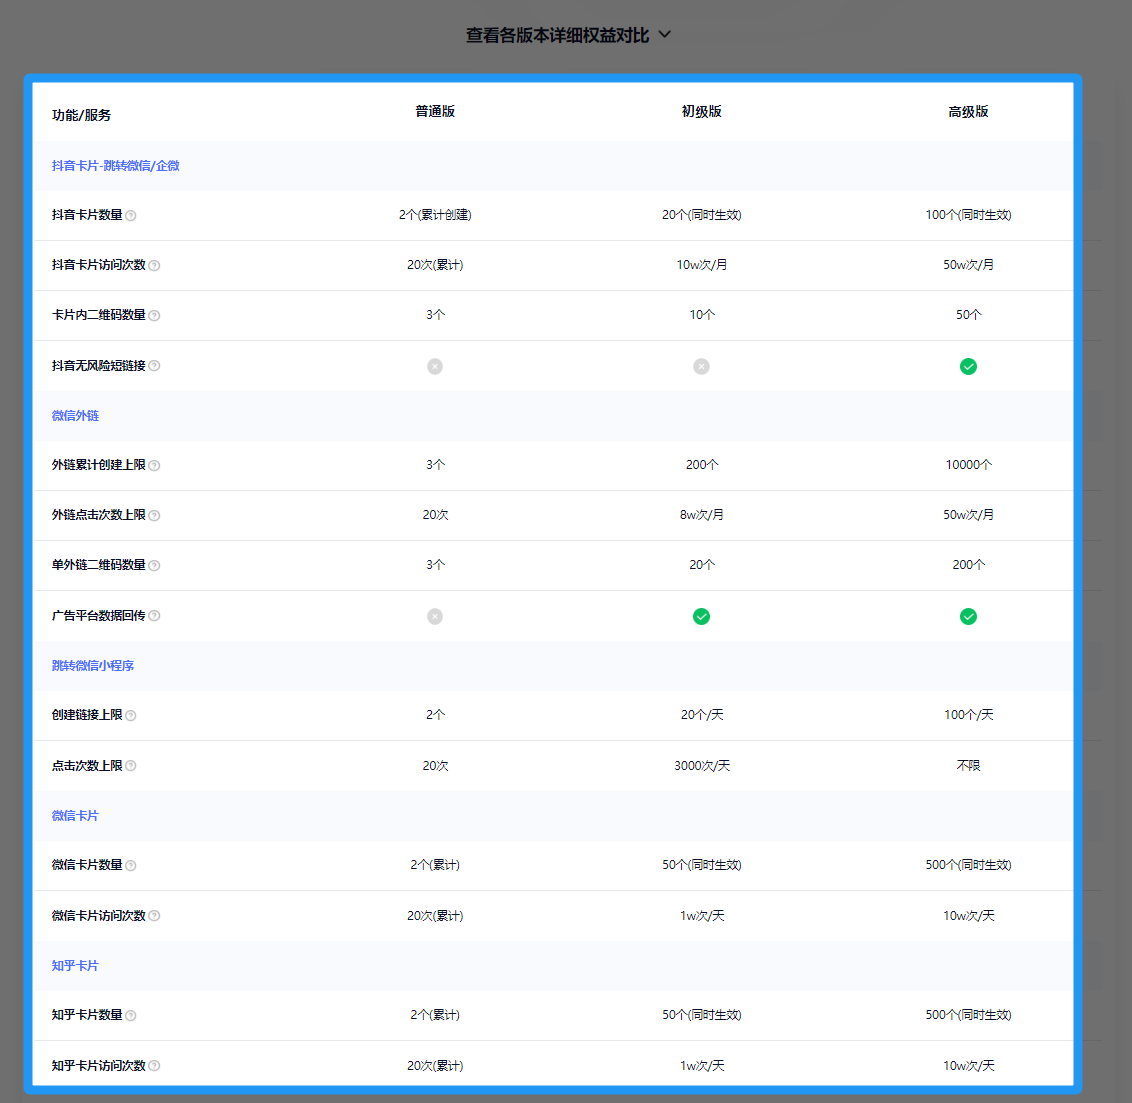Click the 抖音卡片-跳转微信/企微 section link

(x=116, y=166)
